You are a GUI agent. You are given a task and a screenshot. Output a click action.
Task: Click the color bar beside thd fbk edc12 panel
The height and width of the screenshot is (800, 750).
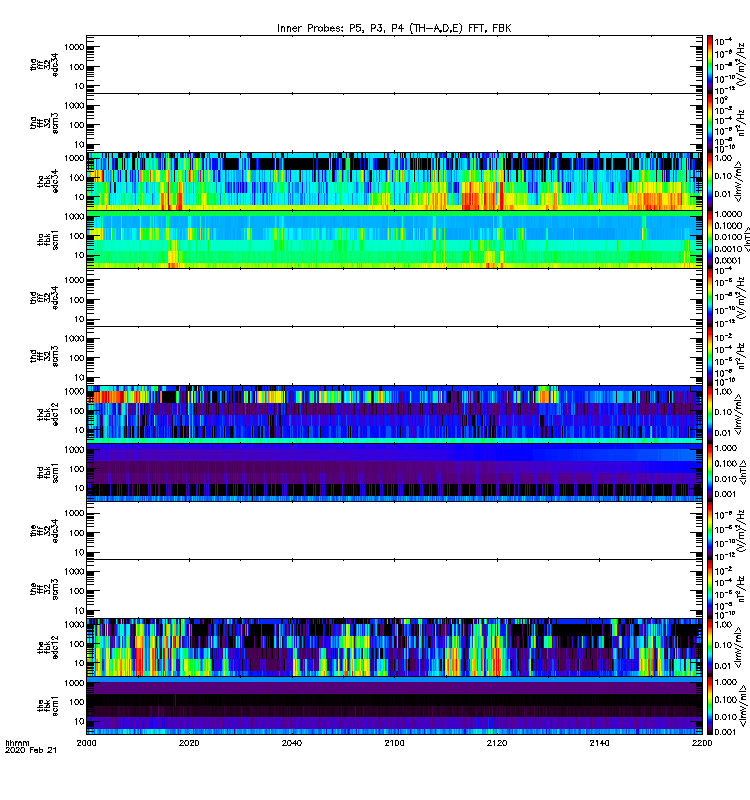click(710, 414)
